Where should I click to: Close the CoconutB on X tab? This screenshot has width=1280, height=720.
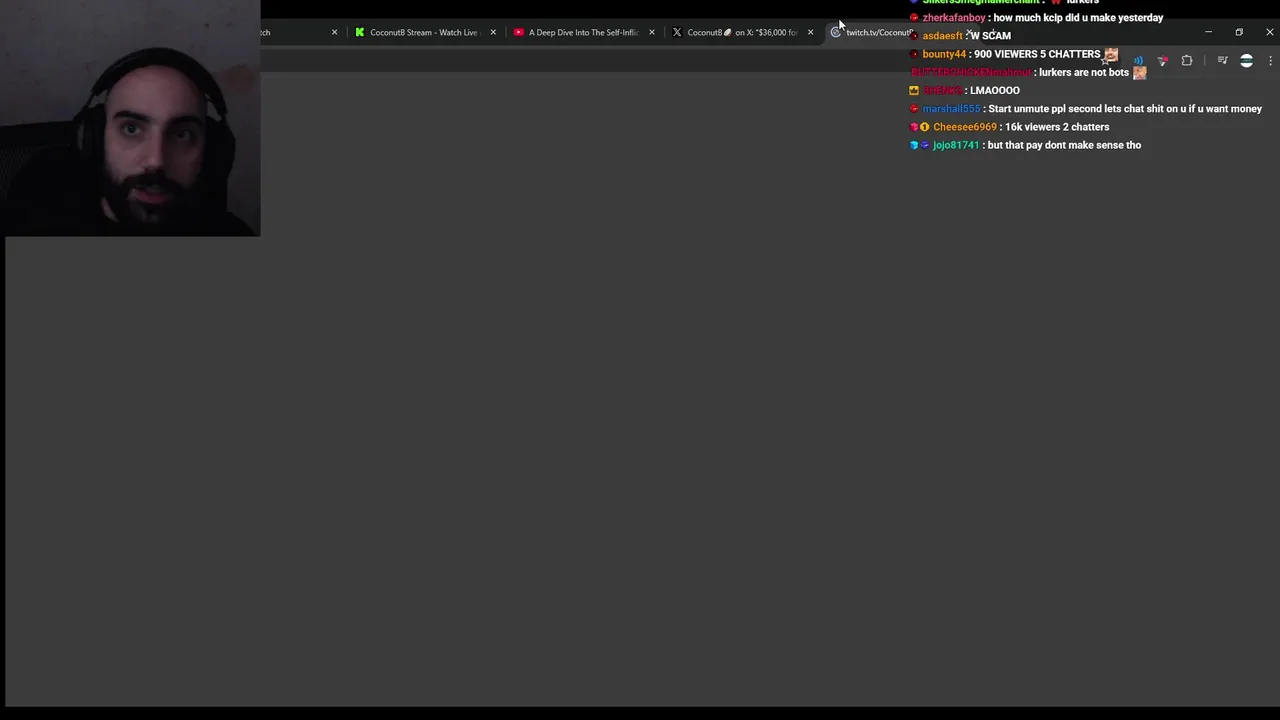[810, 32]
